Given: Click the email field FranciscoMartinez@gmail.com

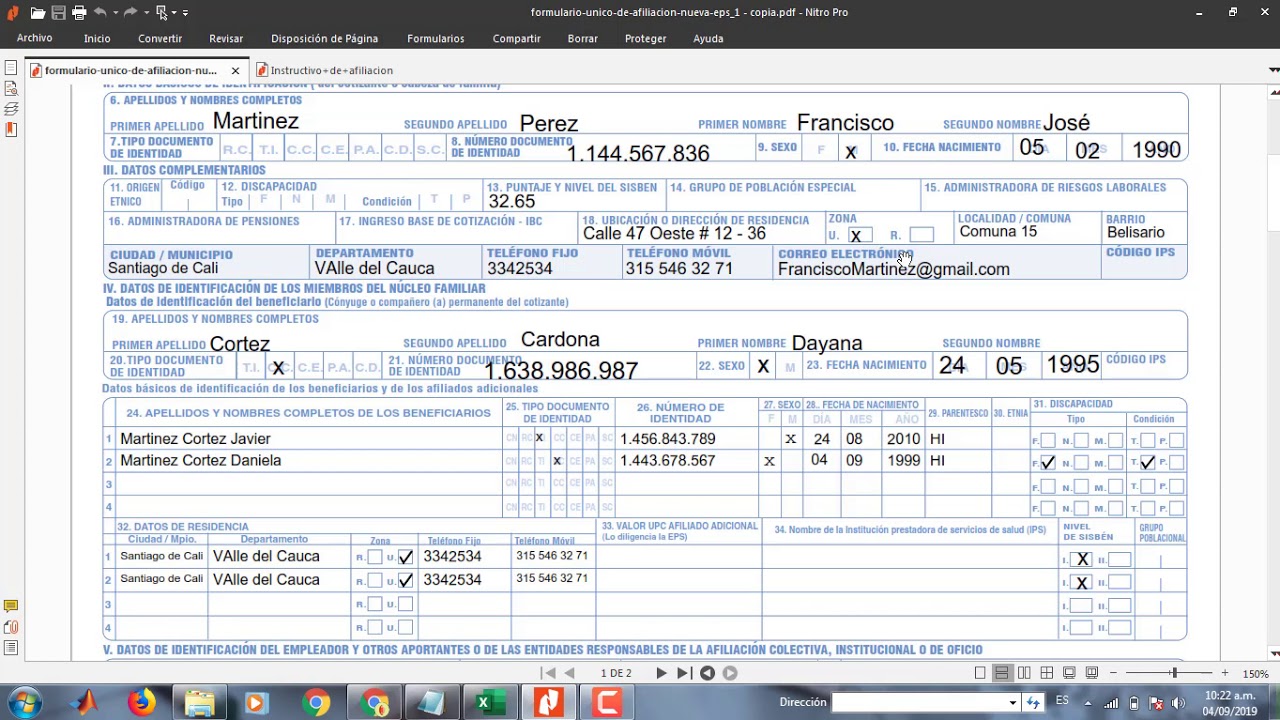Looking at the screenshot, I should pos(893,269).
